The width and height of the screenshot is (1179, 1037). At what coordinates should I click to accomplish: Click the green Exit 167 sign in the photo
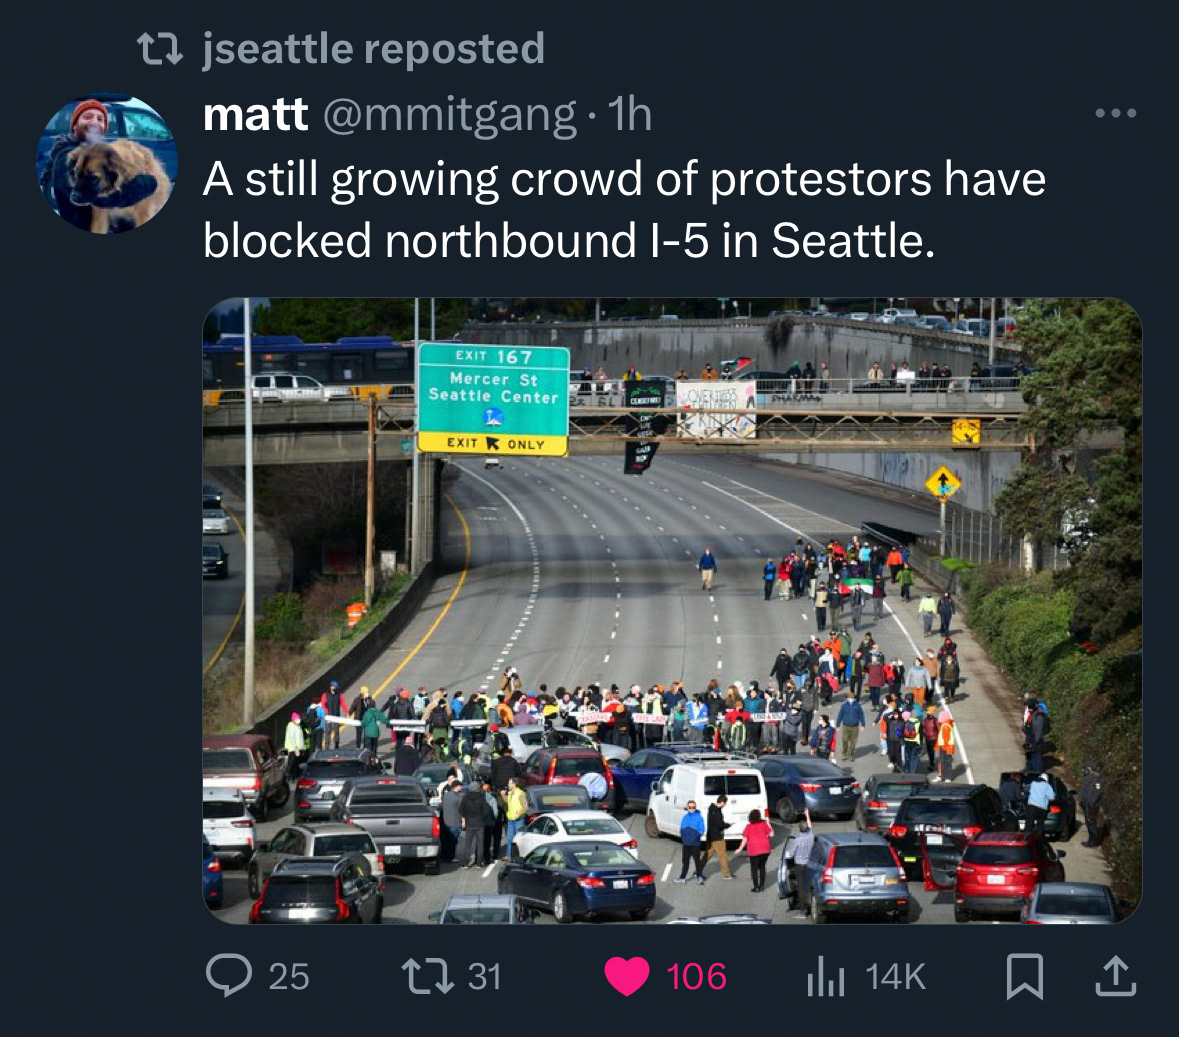click(x=493, y=399)
